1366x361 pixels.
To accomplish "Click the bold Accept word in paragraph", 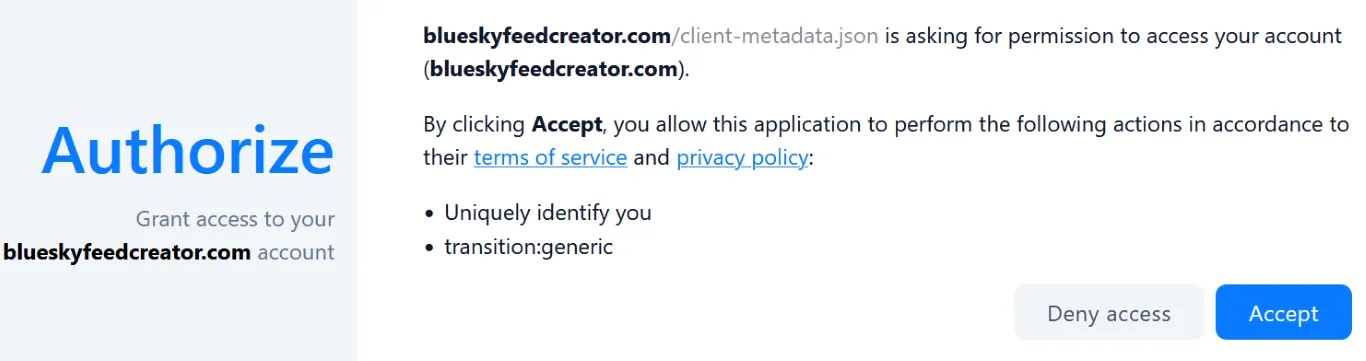I will tap(567, 125).
